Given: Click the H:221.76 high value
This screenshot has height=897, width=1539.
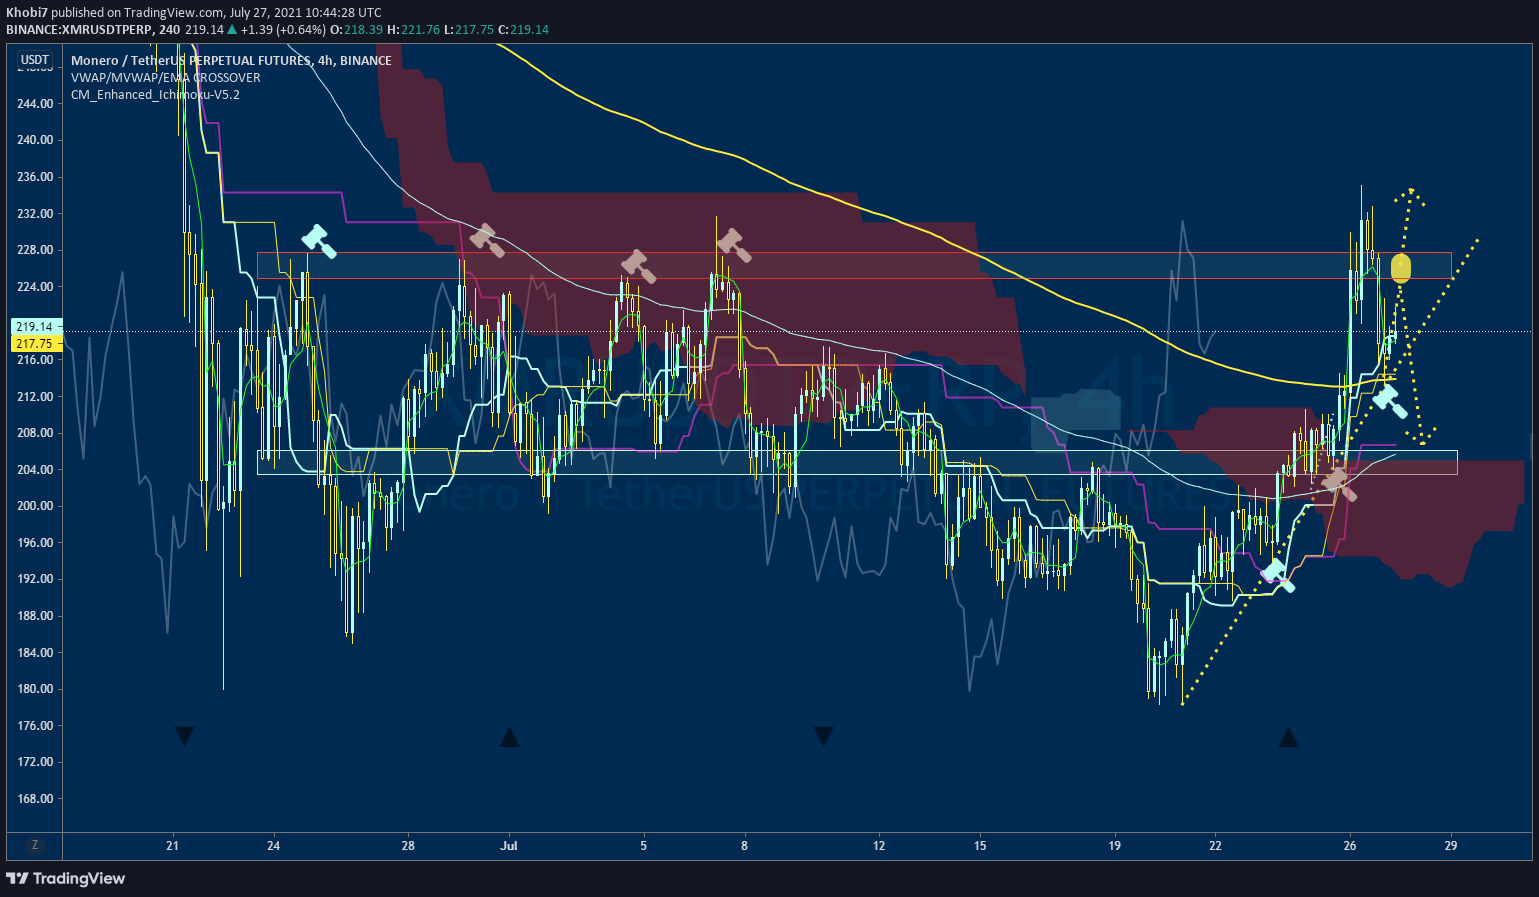Looking at the screenshot, I should [x=414, y=30].
